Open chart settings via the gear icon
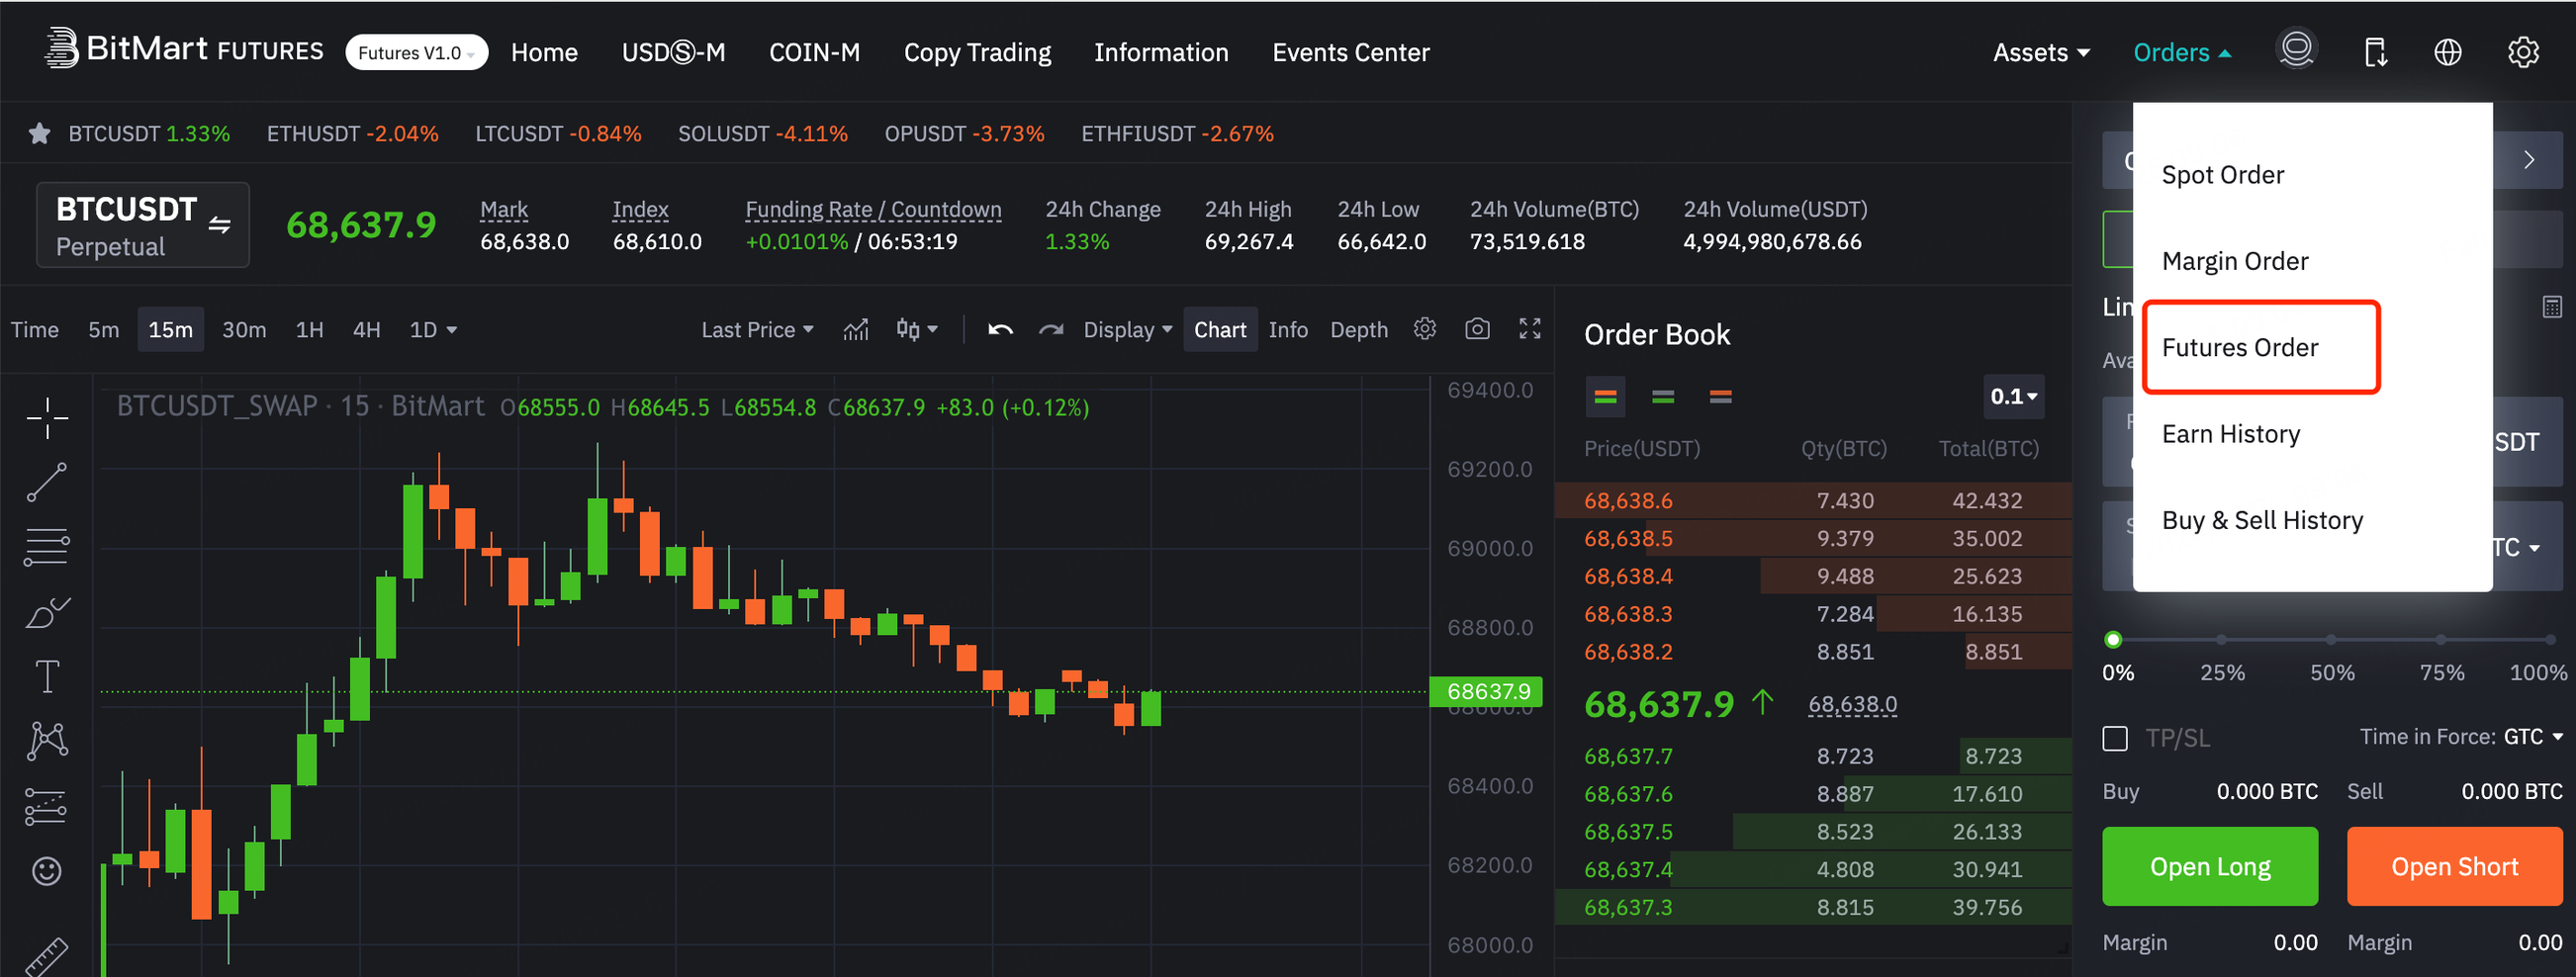 [1424, 329]
